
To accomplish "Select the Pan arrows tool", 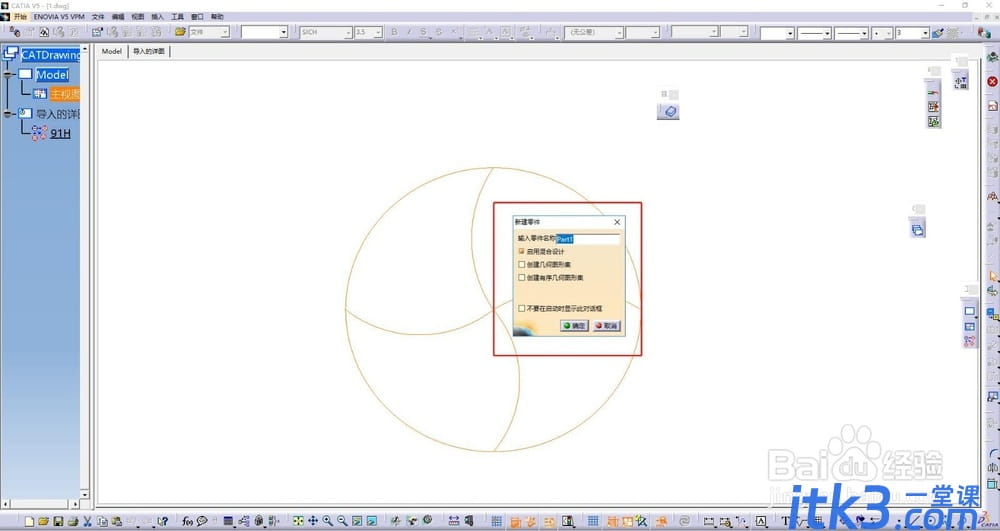I will 312,521.
